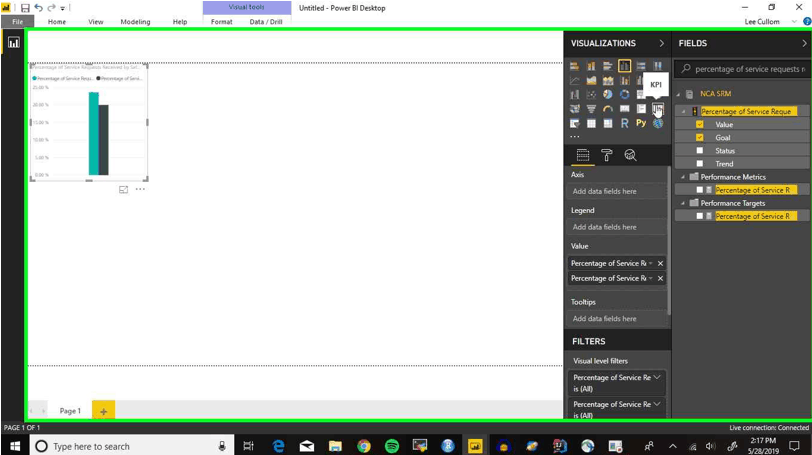Select the Page 1 tab
Image resolution: width=812 pixels, height=455 pixels.
click(x=70, y=411)
